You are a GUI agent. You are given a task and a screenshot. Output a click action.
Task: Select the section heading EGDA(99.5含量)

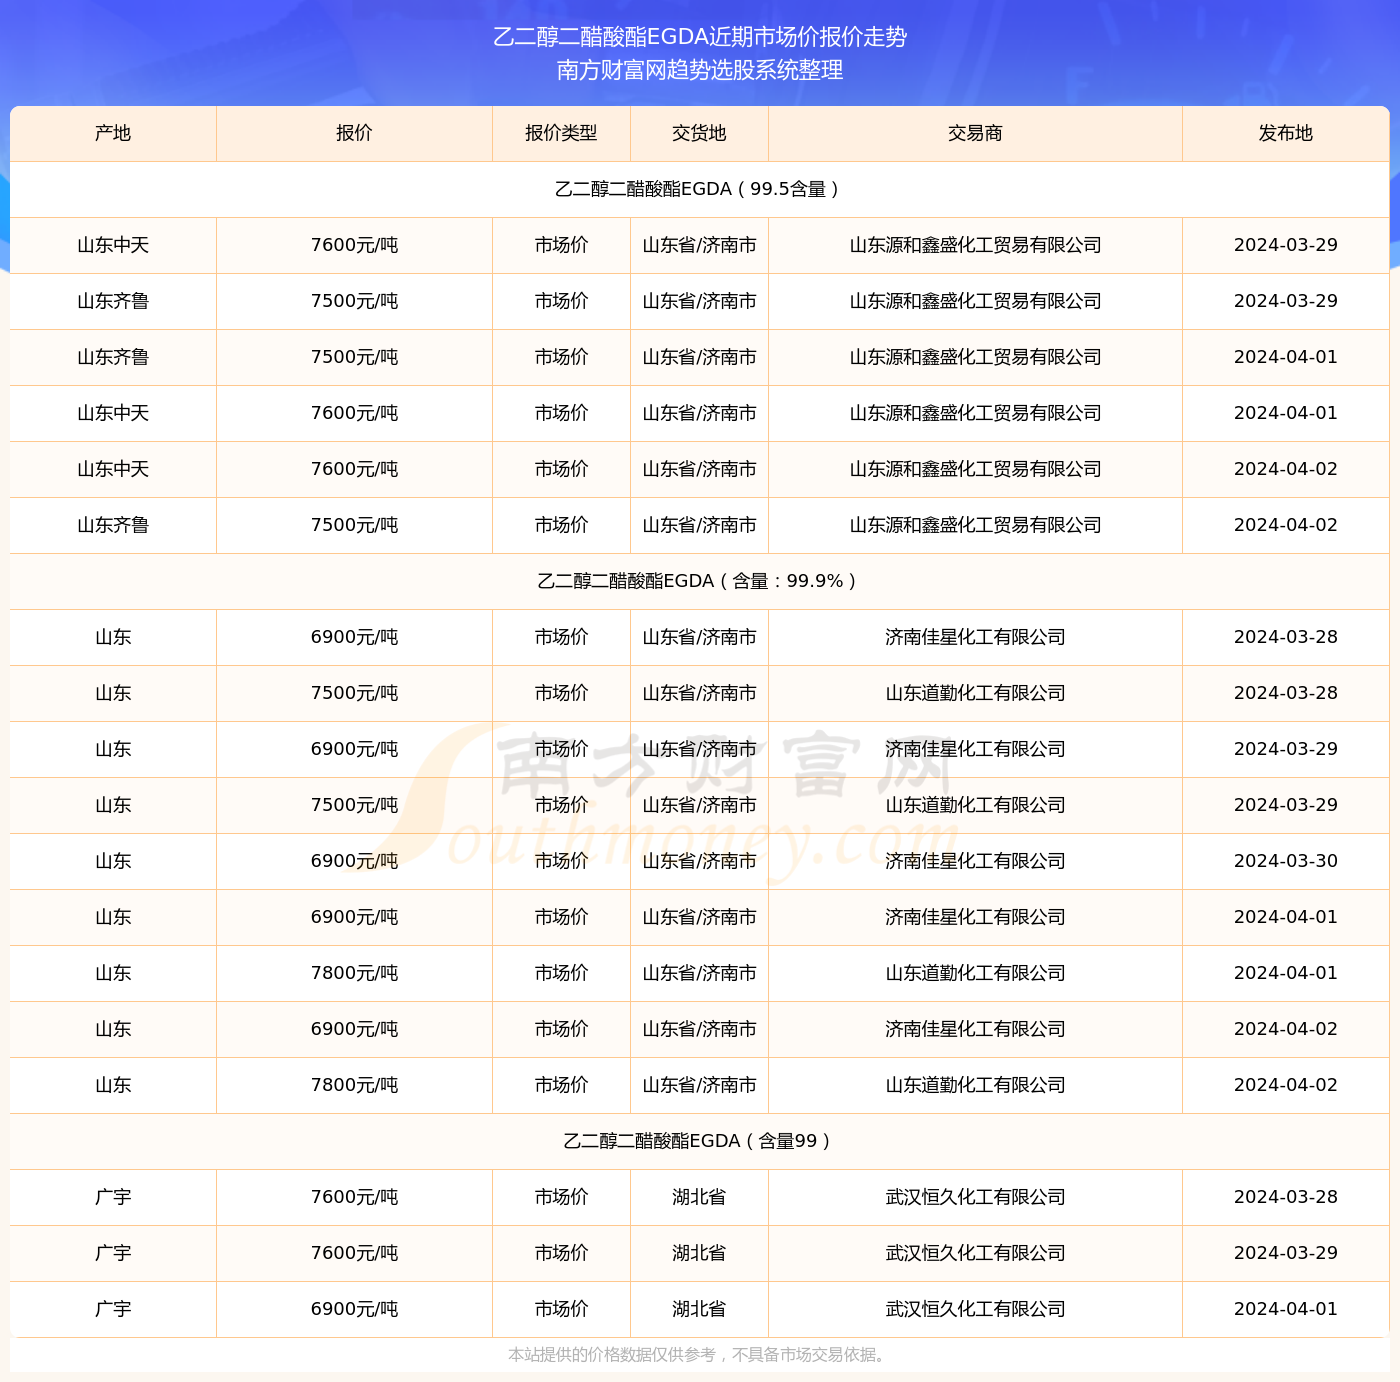click(x=700, y=189)
